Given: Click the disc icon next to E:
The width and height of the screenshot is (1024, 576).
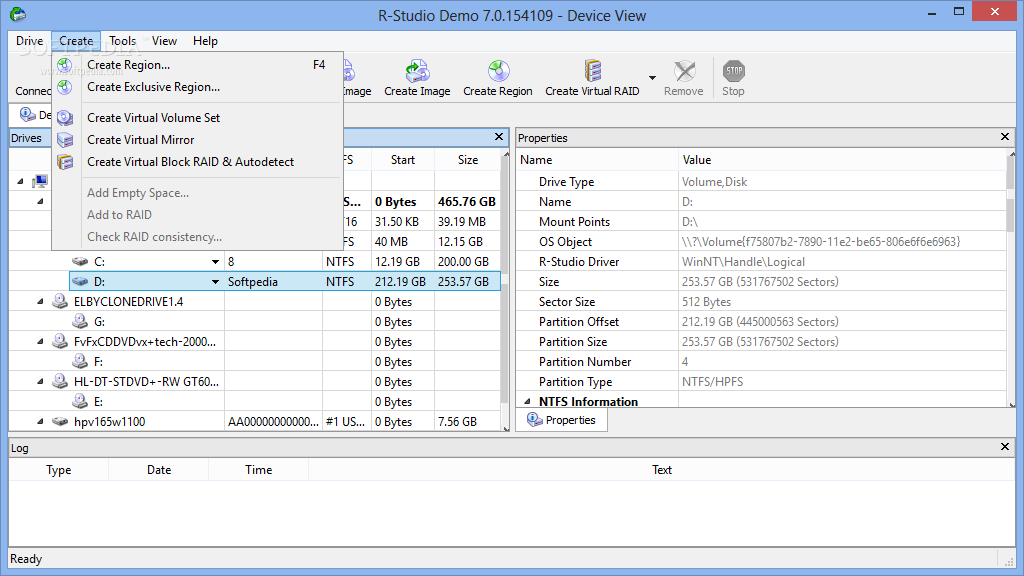Looking at the screenshot, I should (x=80, y=401).
